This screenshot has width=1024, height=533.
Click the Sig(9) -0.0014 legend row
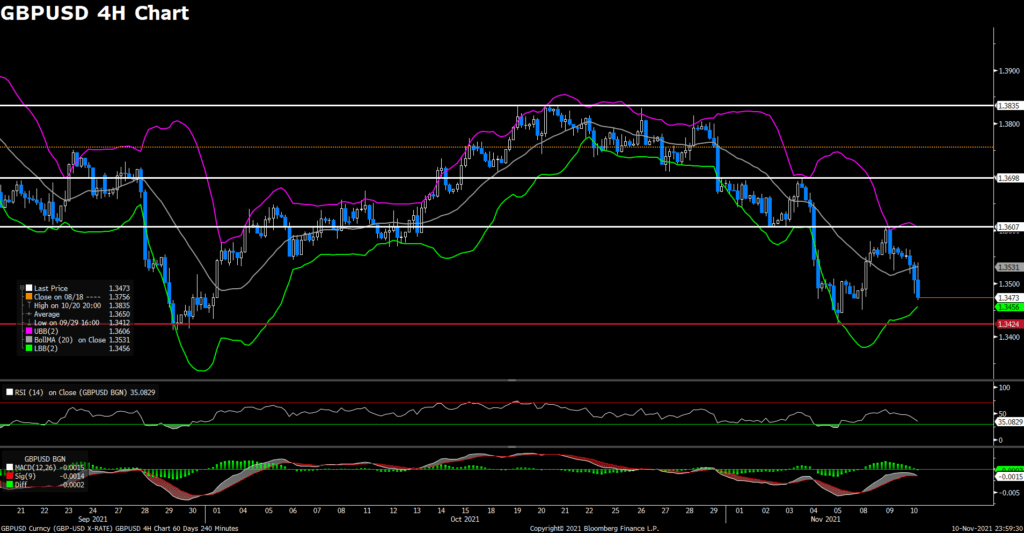click(x=45, y=476)
